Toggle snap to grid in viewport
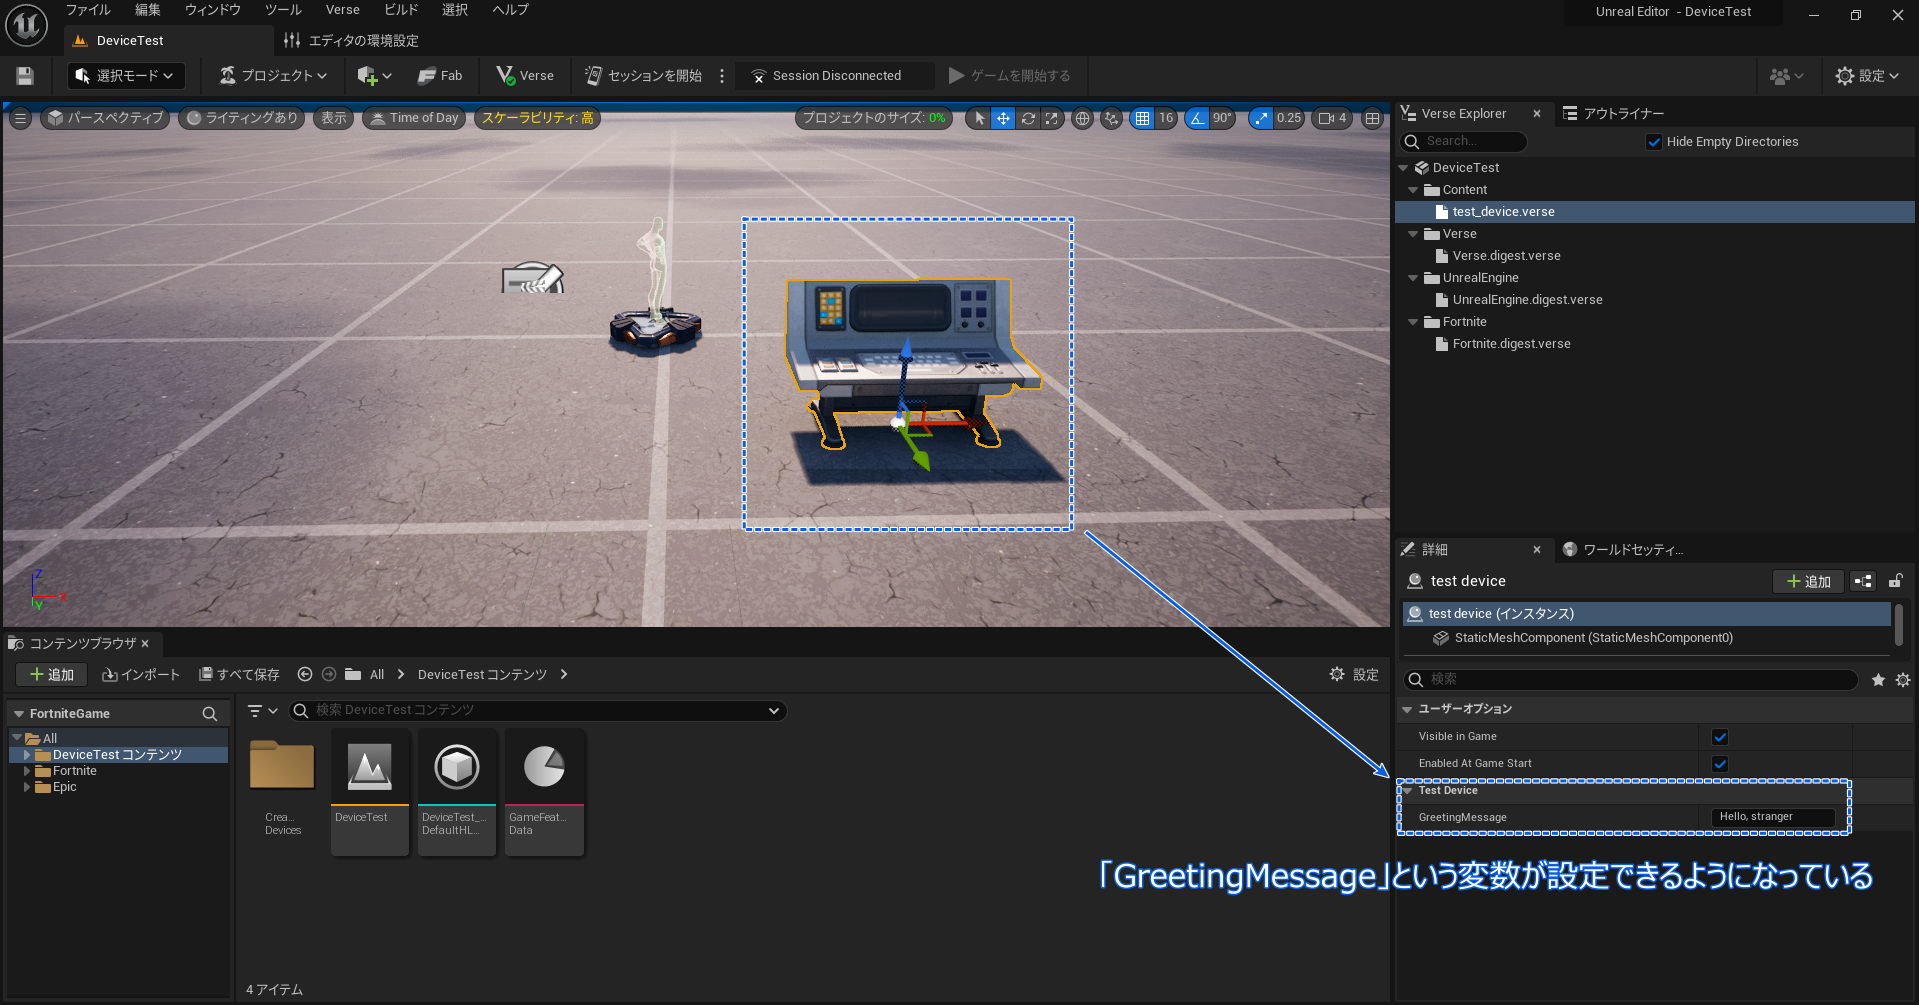 [1143, 118]
